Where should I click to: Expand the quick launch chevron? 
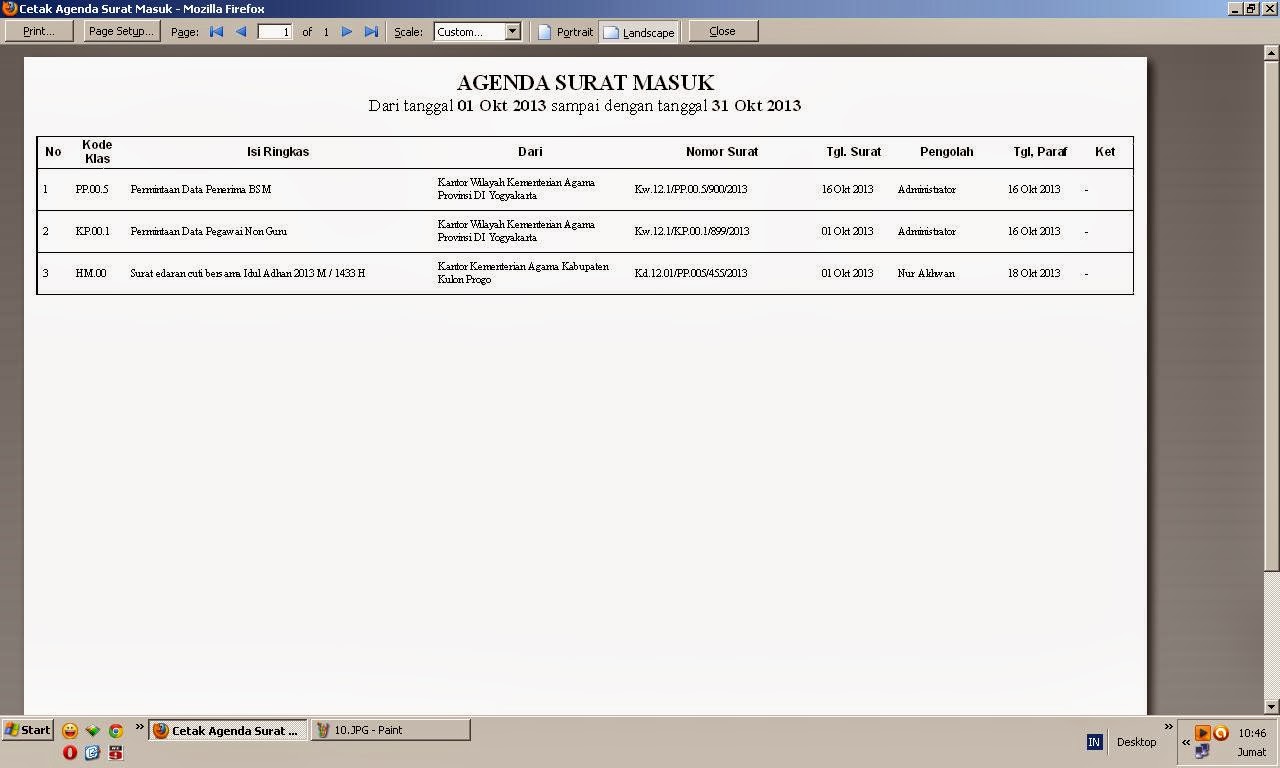click(140, 727)
